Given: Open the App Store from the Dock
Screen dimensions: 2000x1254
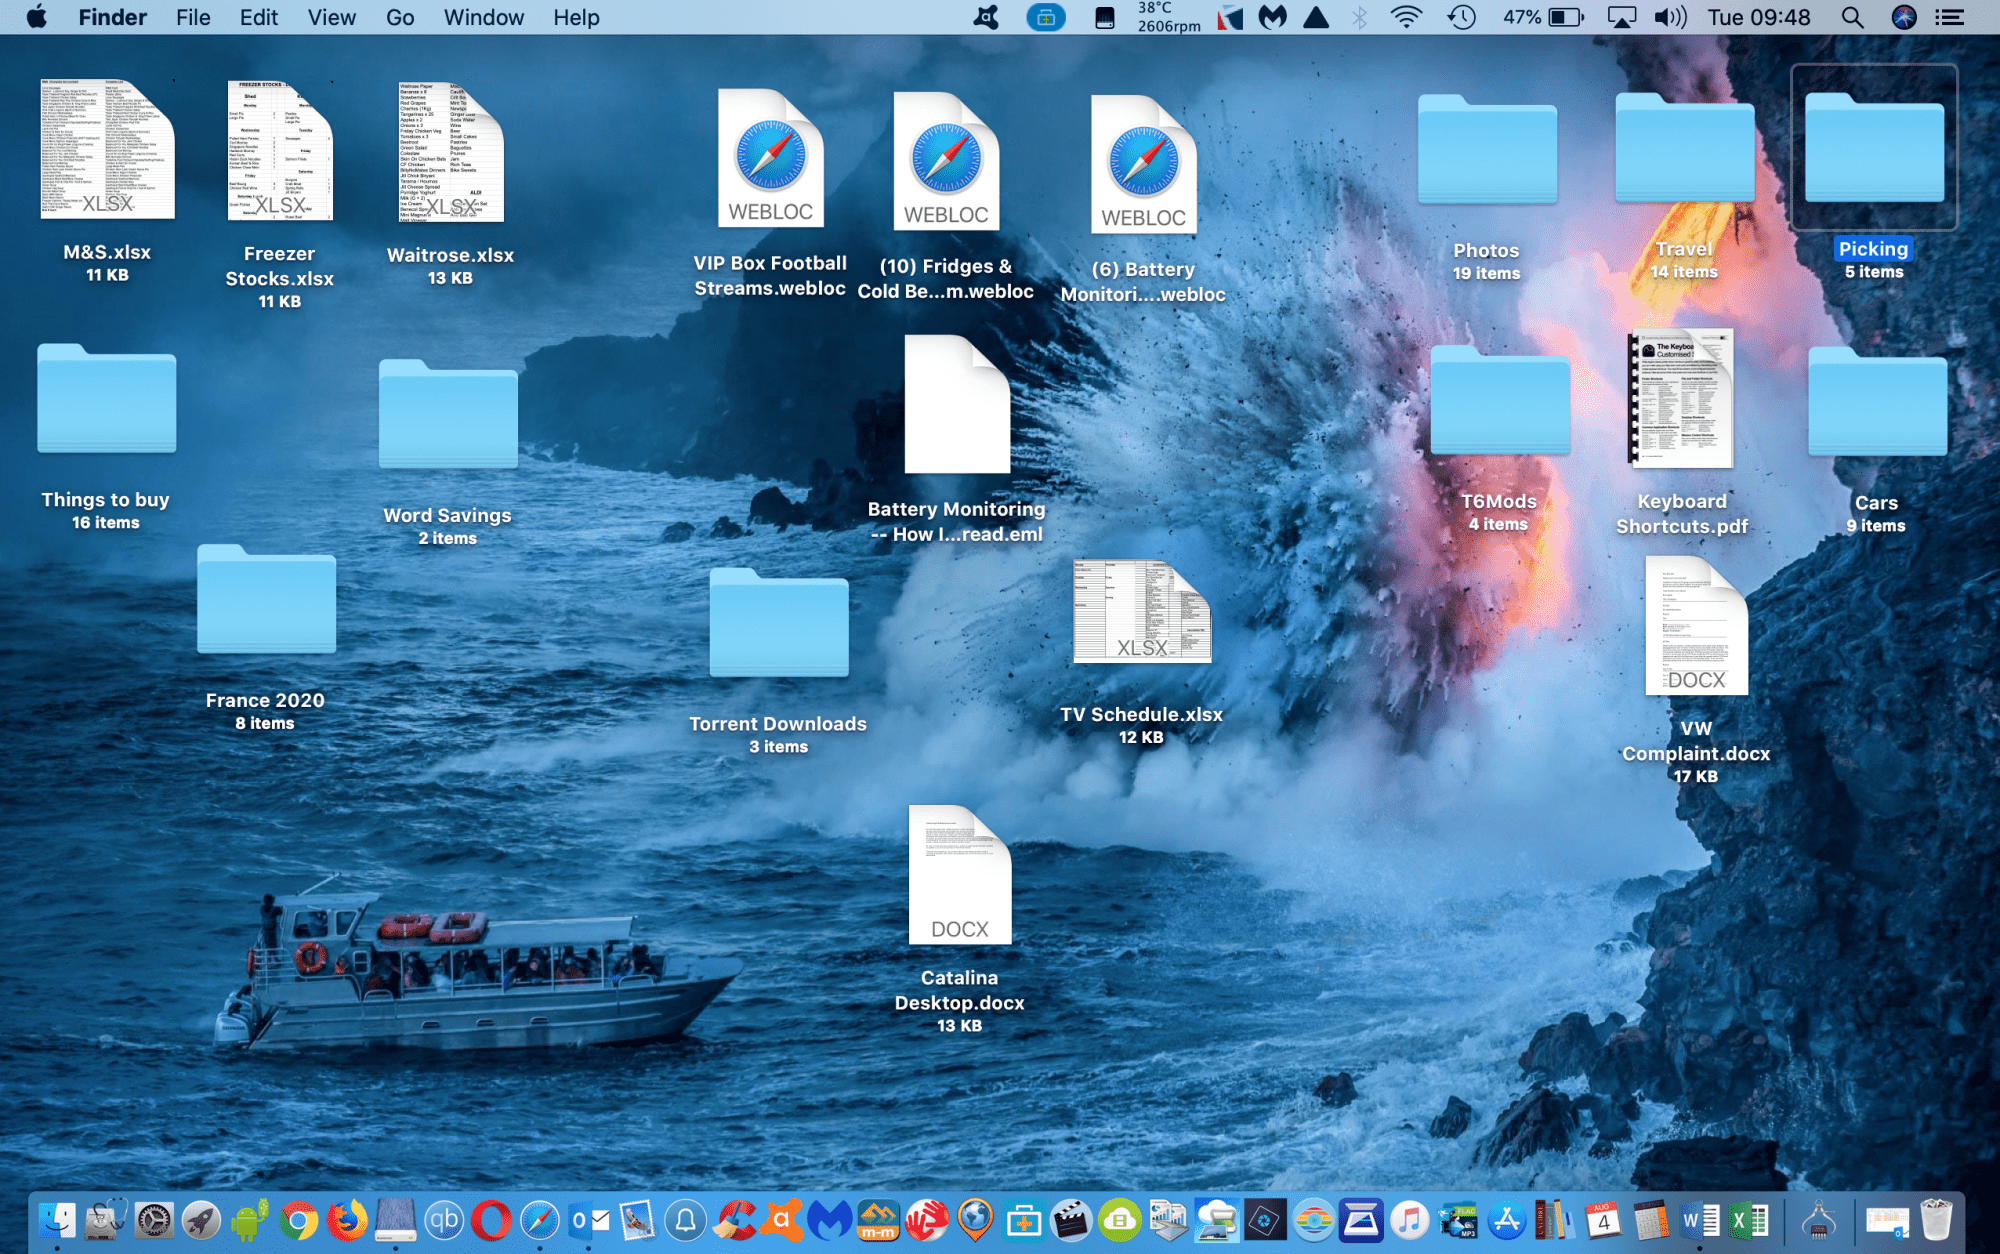Looking at the screenshot, I should click(1506, 1222).
